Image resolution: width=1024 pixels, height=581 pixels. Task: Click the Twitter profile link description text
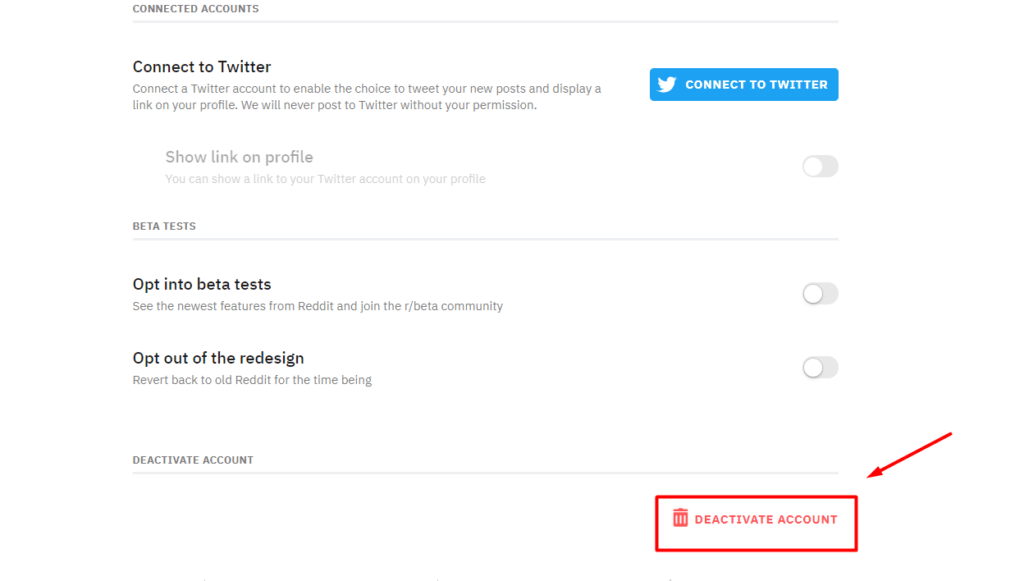click(x=325, y=179)
